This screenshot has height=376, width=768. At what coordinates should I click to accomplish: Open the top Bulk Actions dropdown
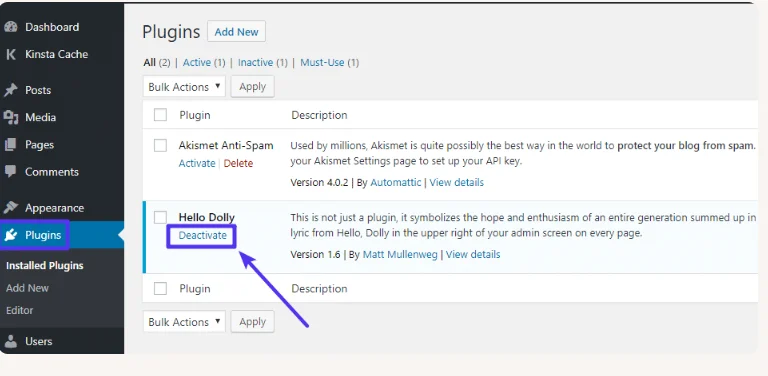point(184,87)
